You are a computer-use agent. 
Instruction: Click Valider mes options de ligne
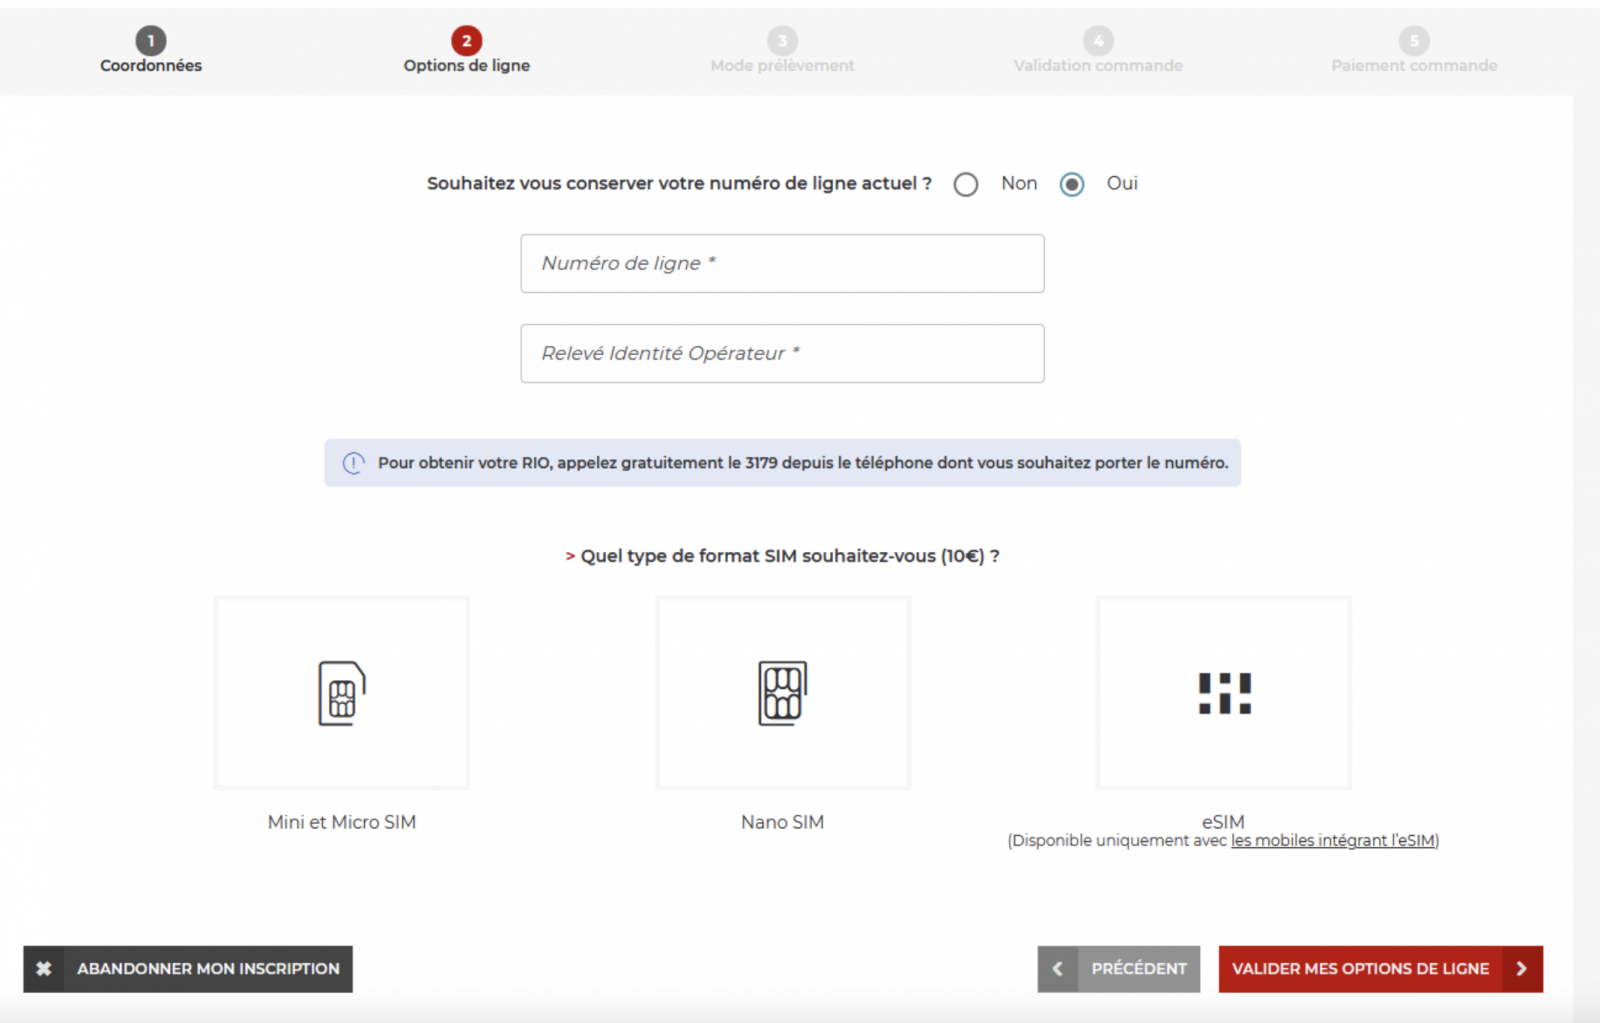click(x=1360, y=969)
